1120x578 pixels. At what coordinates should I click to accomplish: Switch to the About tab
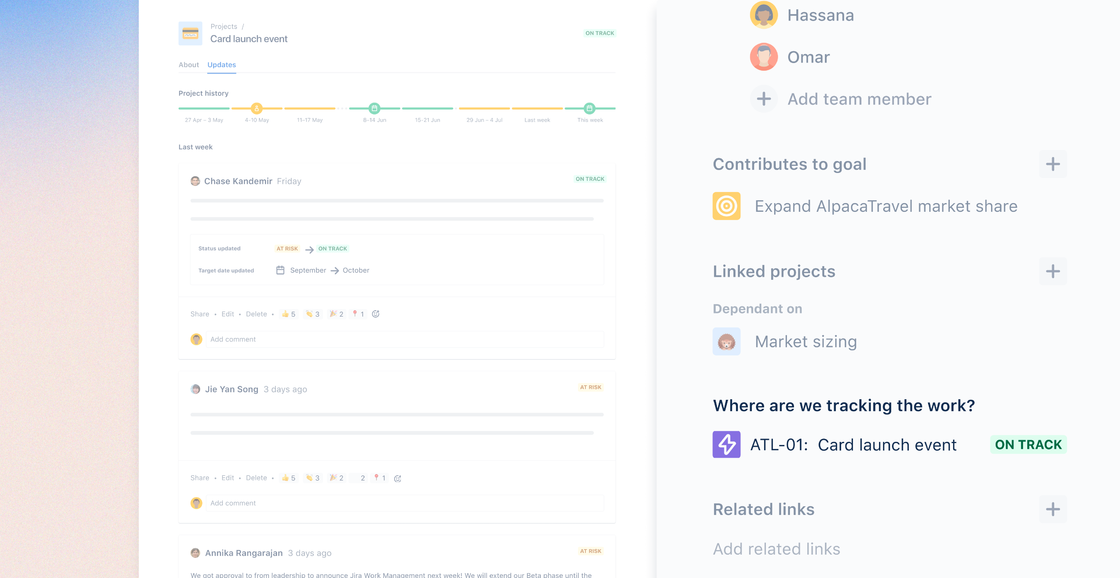tap(188, 64)
